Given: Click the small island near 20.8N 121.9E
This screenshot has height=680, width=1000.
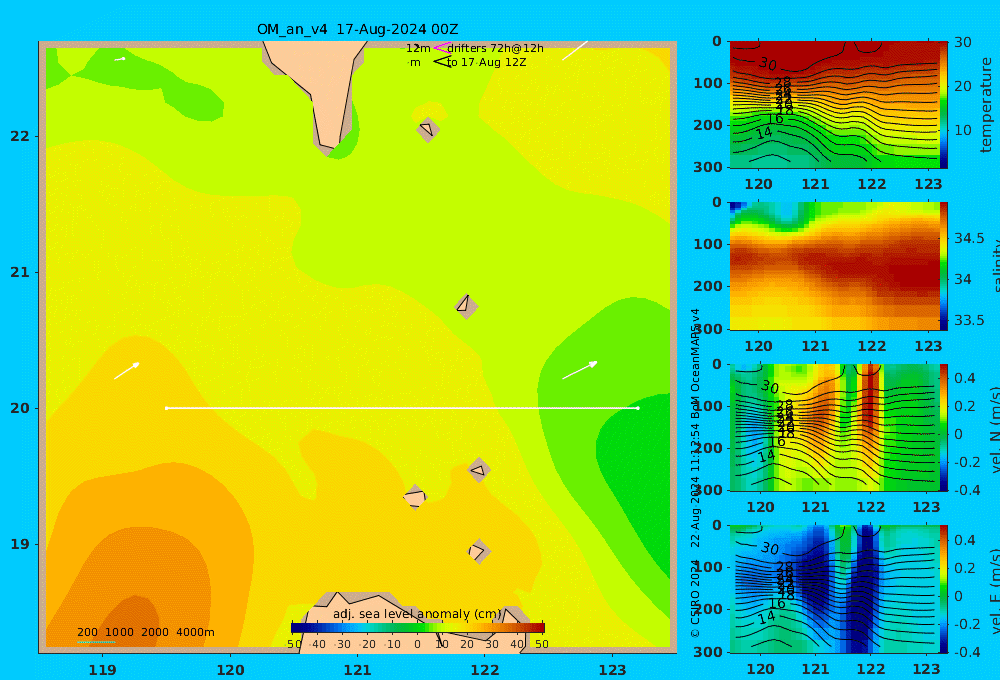Looking at the screenshot, I should click(466, 306).
